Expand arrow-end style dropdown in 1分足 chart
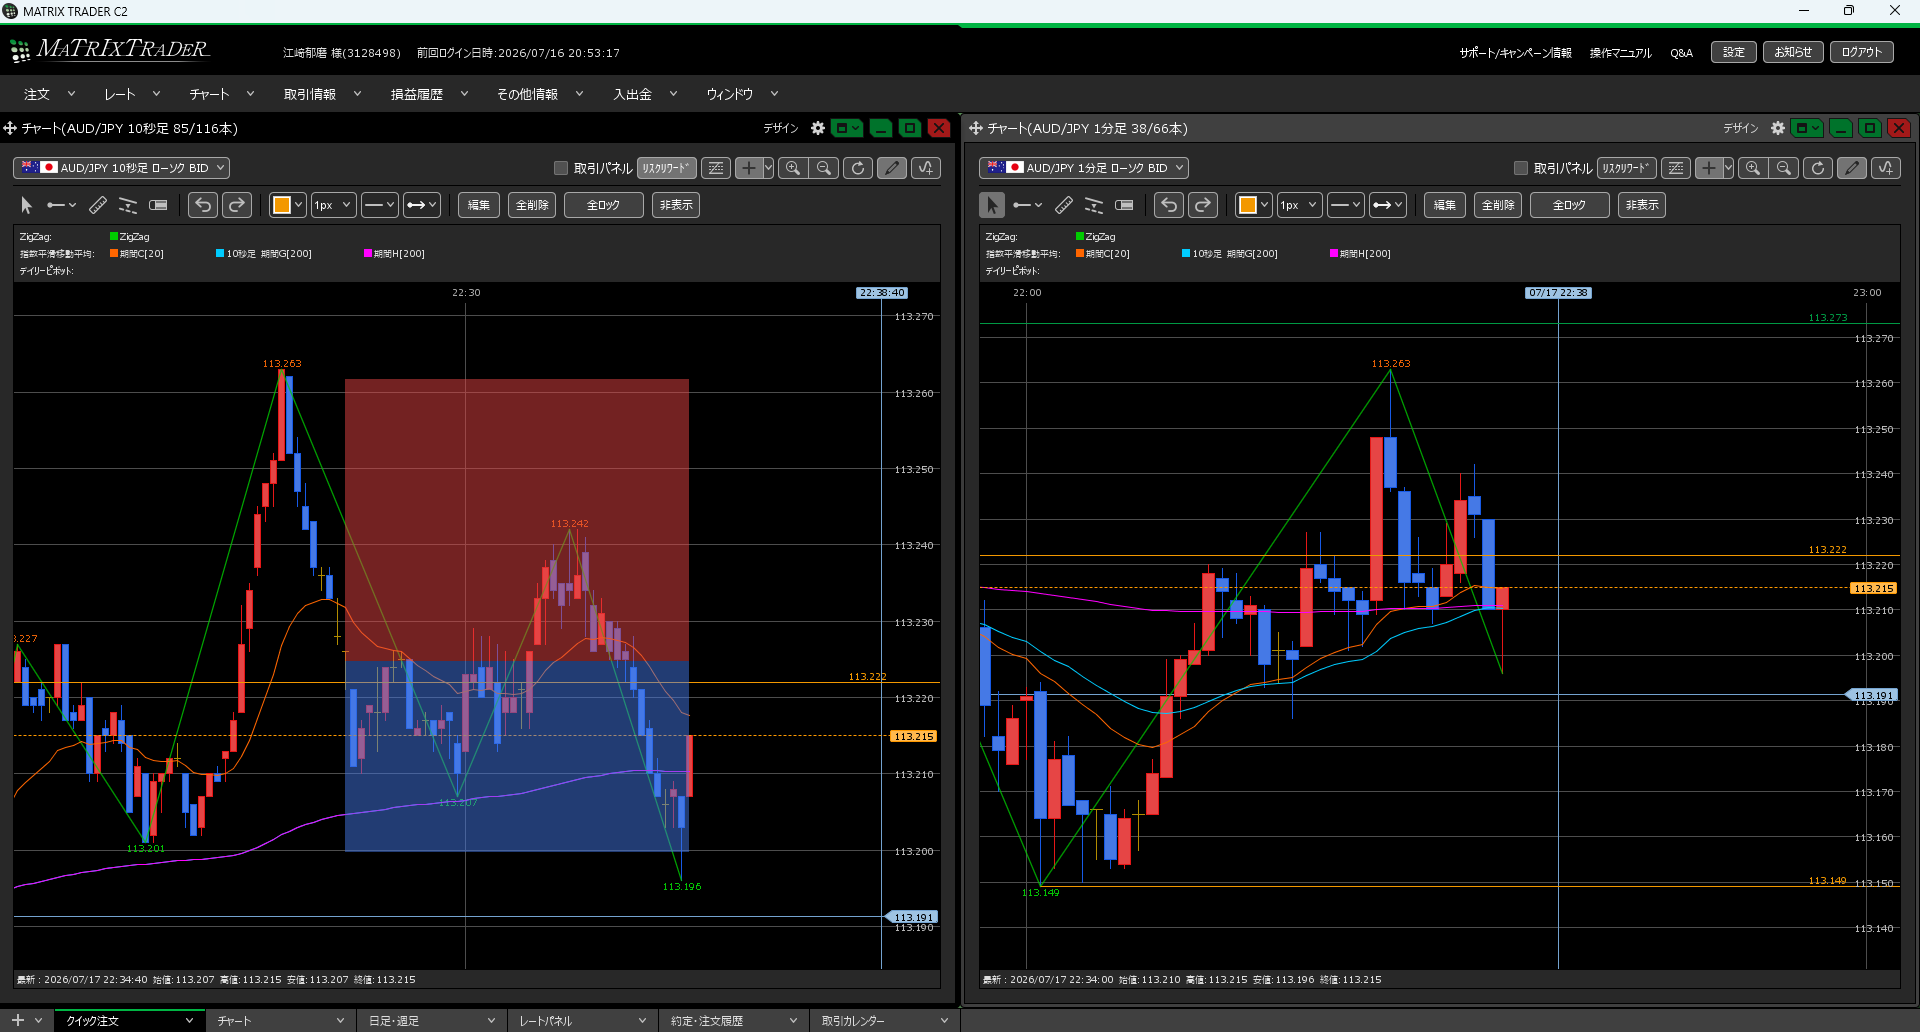This screenshot has width=1920, height=1032. 1387,205
